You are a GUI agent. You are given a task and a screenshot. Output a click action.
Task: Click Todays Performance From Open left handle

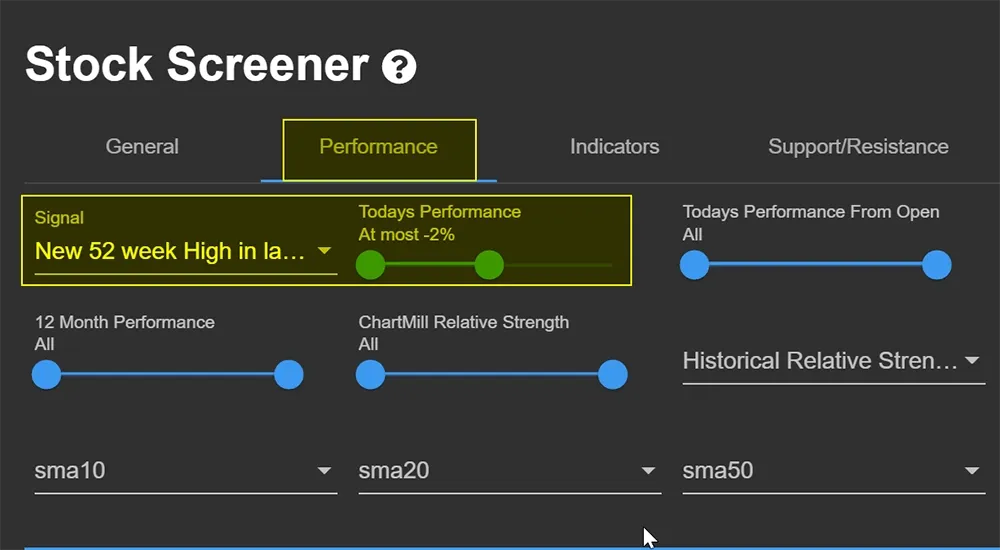(695, 265)
